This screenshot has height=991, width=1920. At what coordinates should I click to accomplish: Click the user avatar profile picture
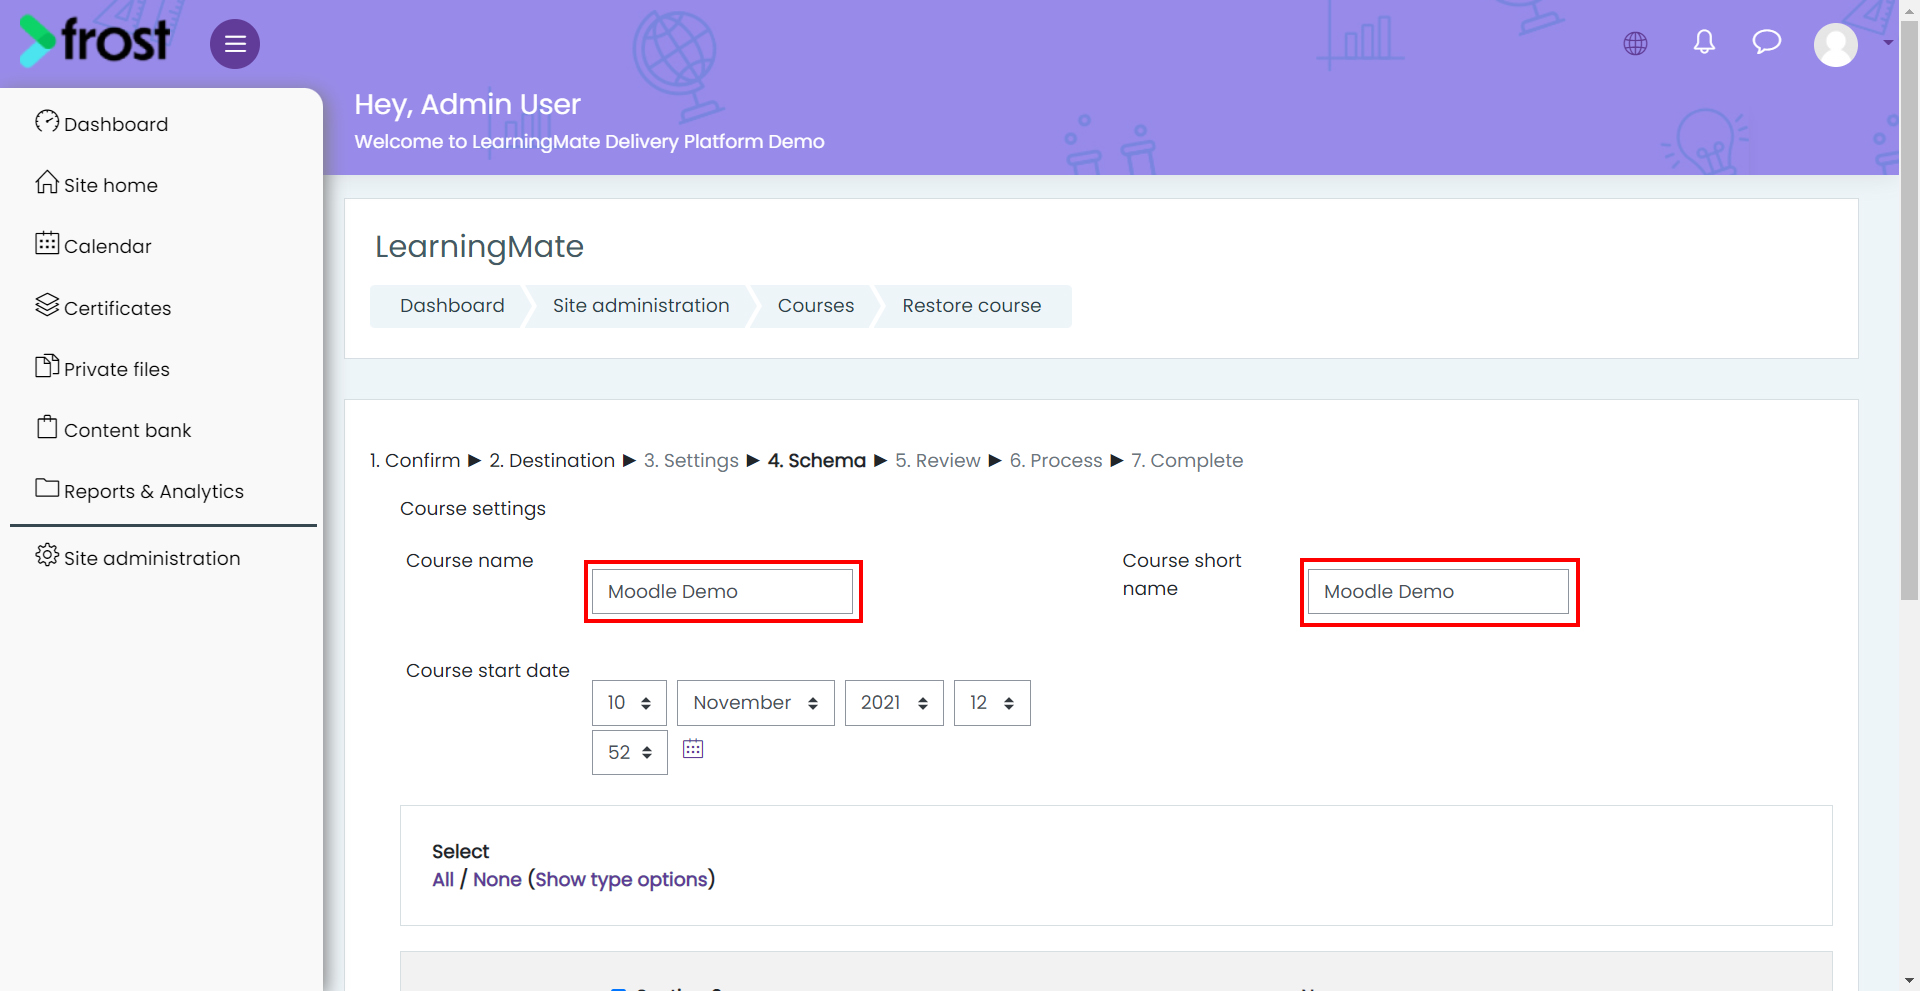point(1836,44)
